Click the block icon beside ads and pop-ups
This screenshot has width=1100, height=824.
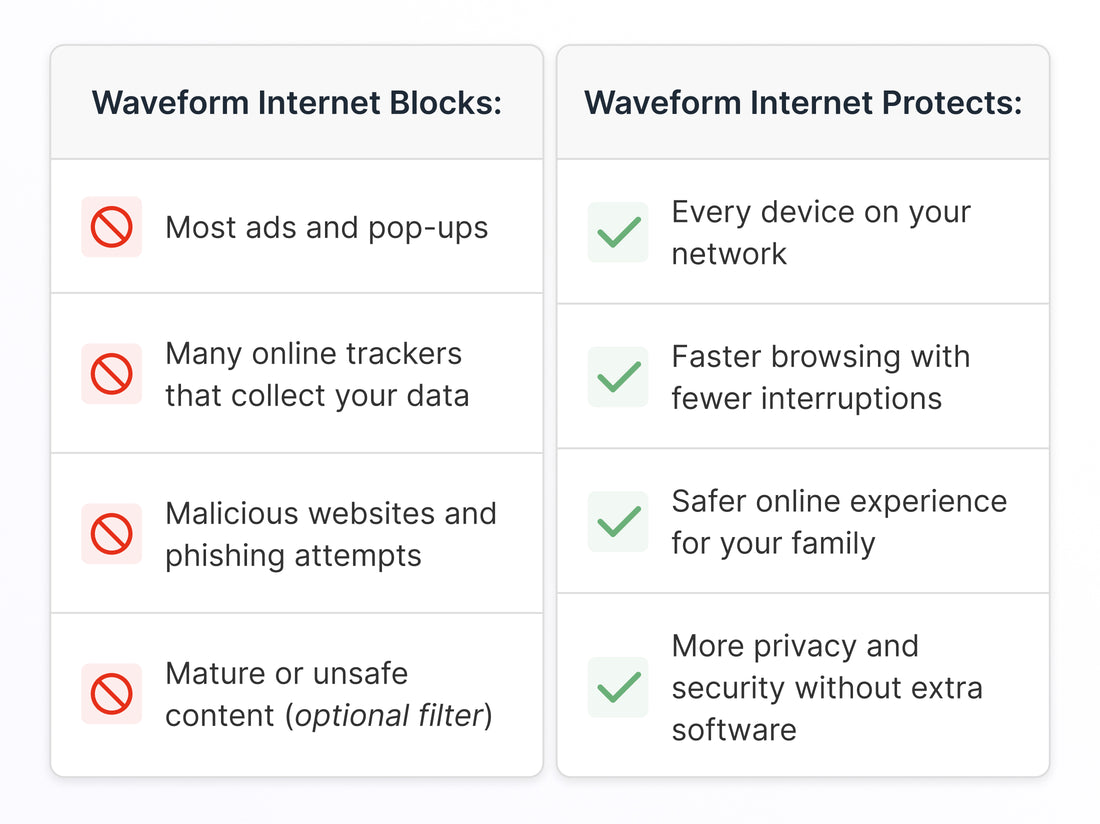[x=111, y=227]
